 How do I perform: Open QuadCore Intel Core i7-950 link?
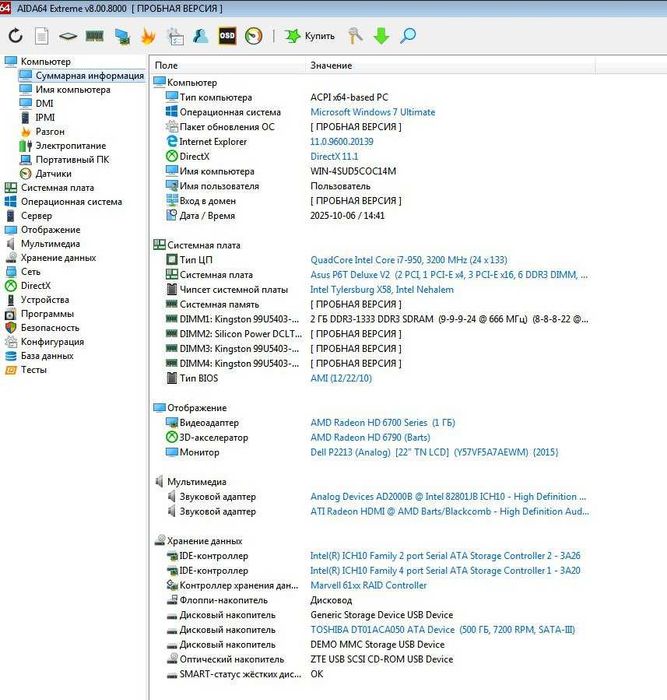(409, 260)
